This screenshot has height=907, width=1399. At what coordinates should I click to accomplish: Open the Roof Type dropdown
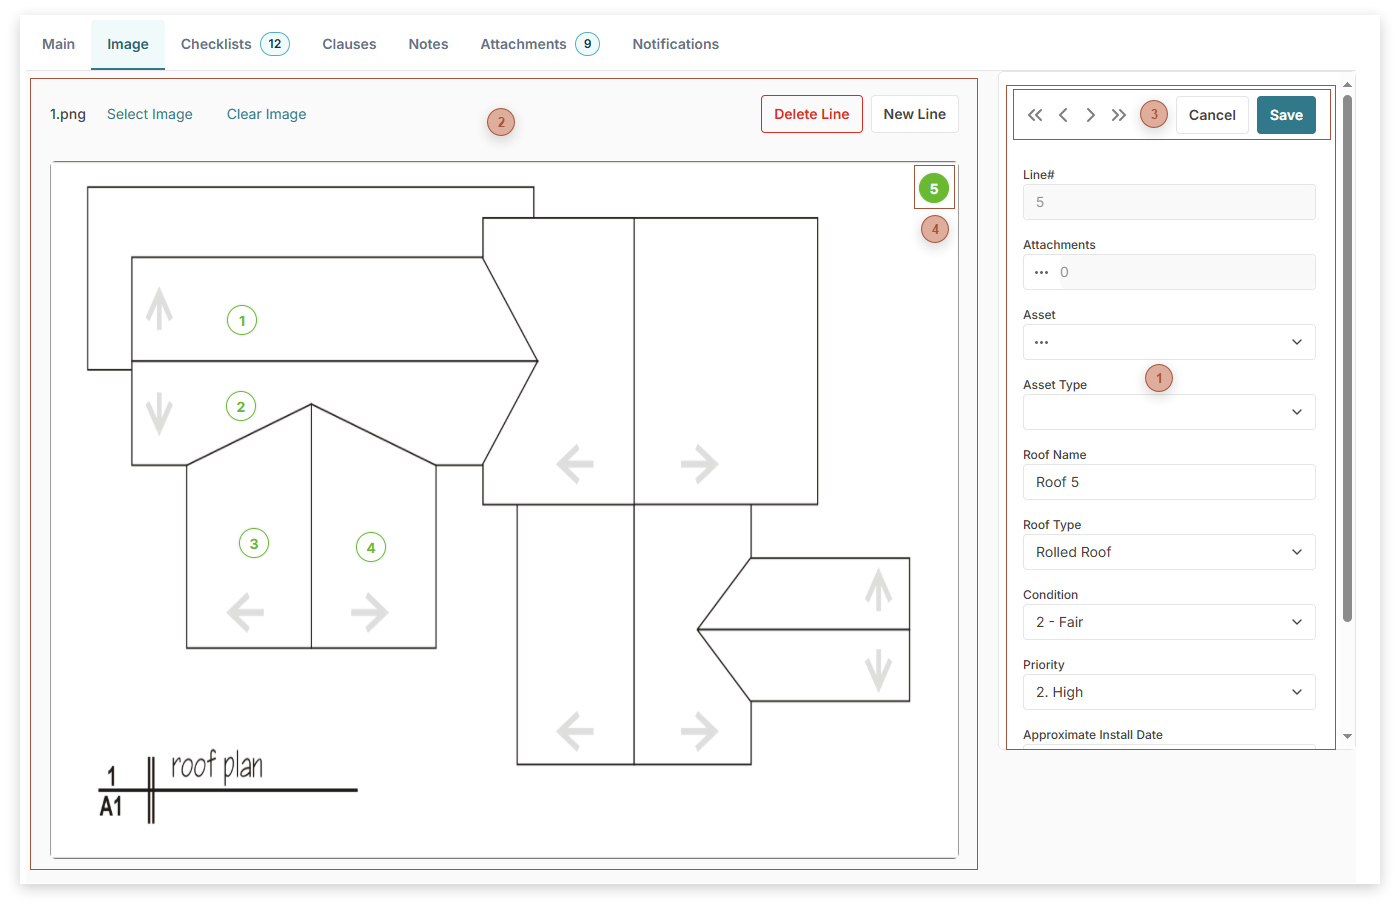1168,552
